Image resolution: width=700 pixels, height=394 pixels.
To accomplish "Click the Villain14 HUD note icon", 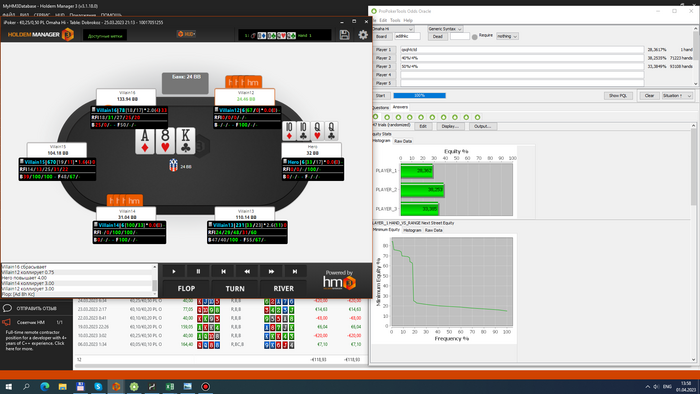I will [96, 225].
